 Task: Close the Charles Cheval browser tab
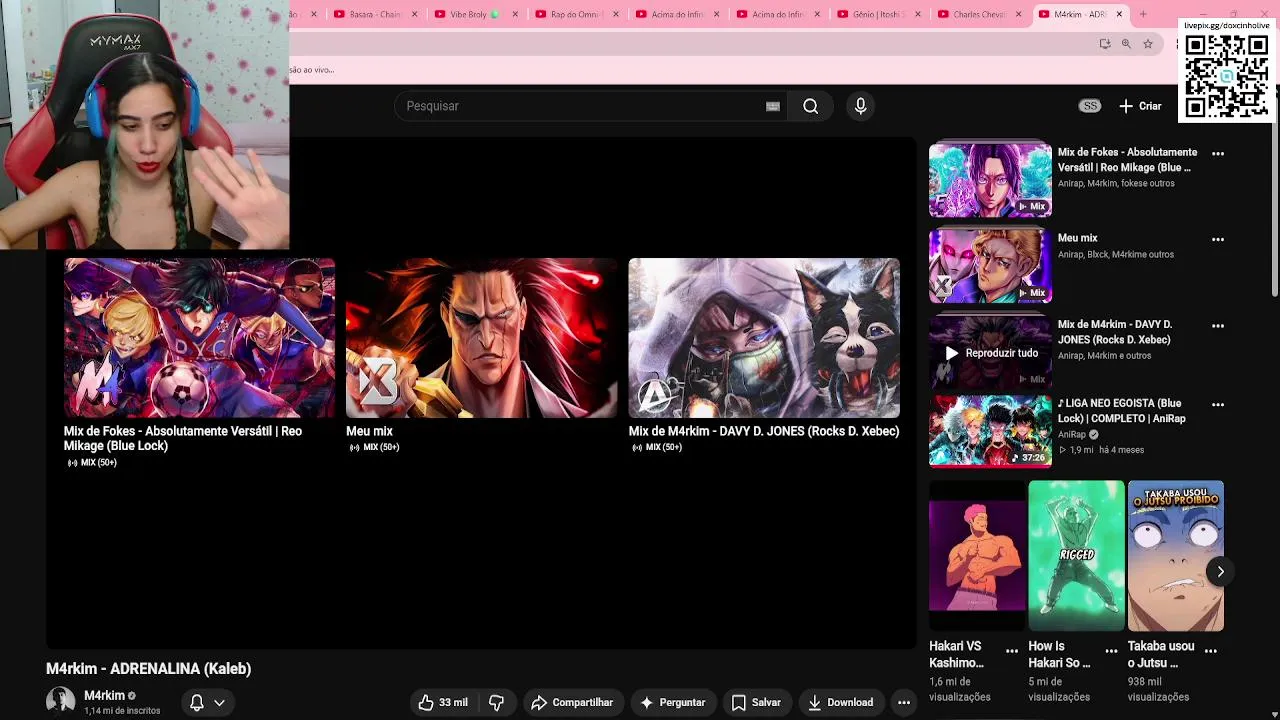[x=1019, y=15]
